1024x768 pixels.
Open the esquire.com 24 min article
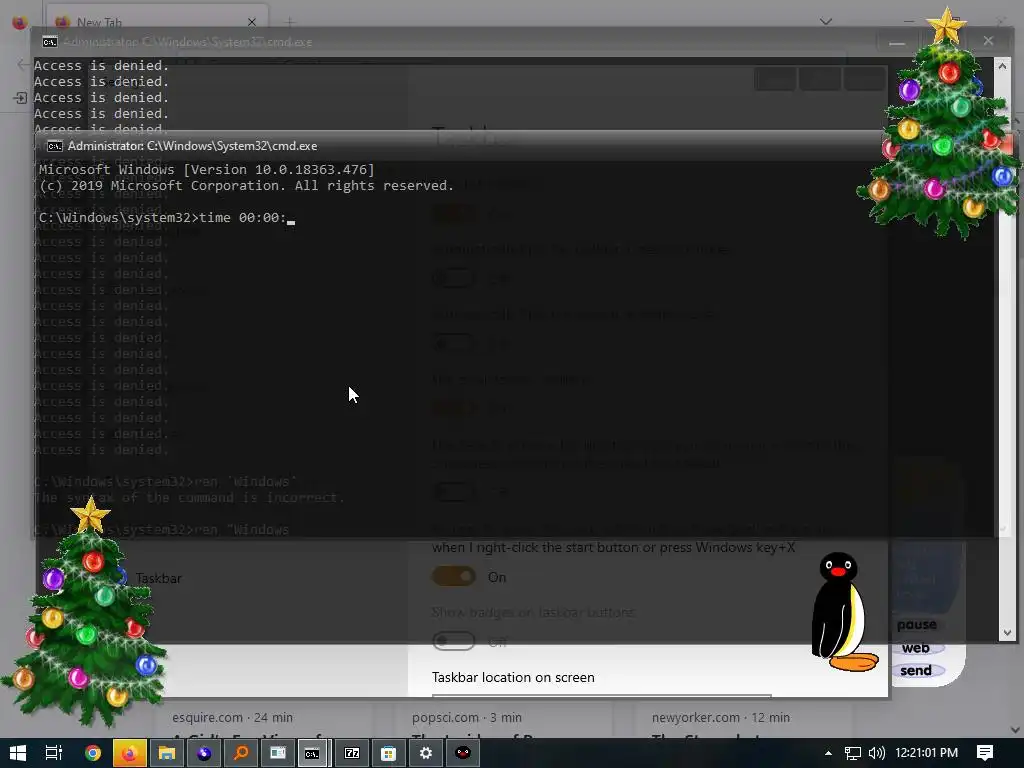pyautogui.click(x=232, y=718)
